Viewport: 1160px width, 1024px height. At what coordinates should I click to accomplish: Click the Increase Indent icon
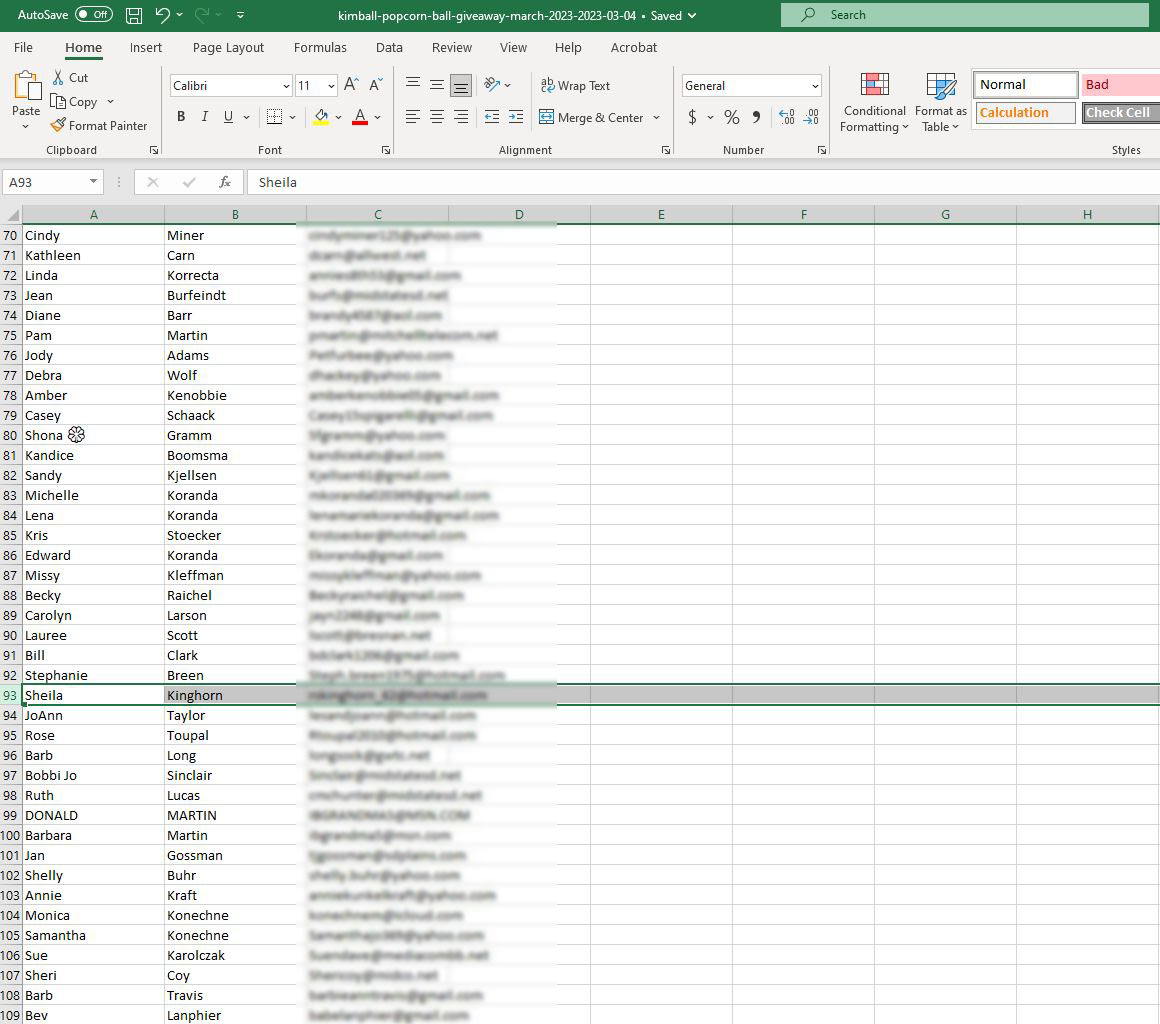pyautogui.click(x=515, y=117)
